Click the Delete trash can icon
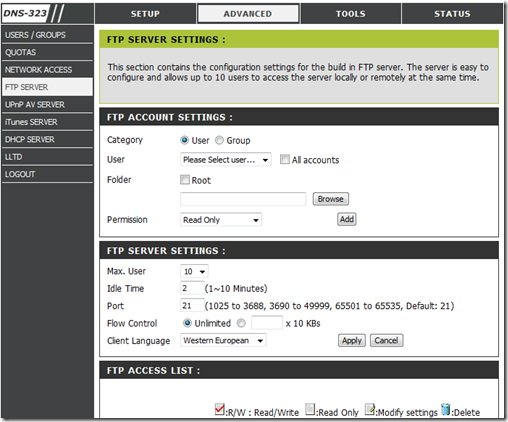 (x=446, y=409)
